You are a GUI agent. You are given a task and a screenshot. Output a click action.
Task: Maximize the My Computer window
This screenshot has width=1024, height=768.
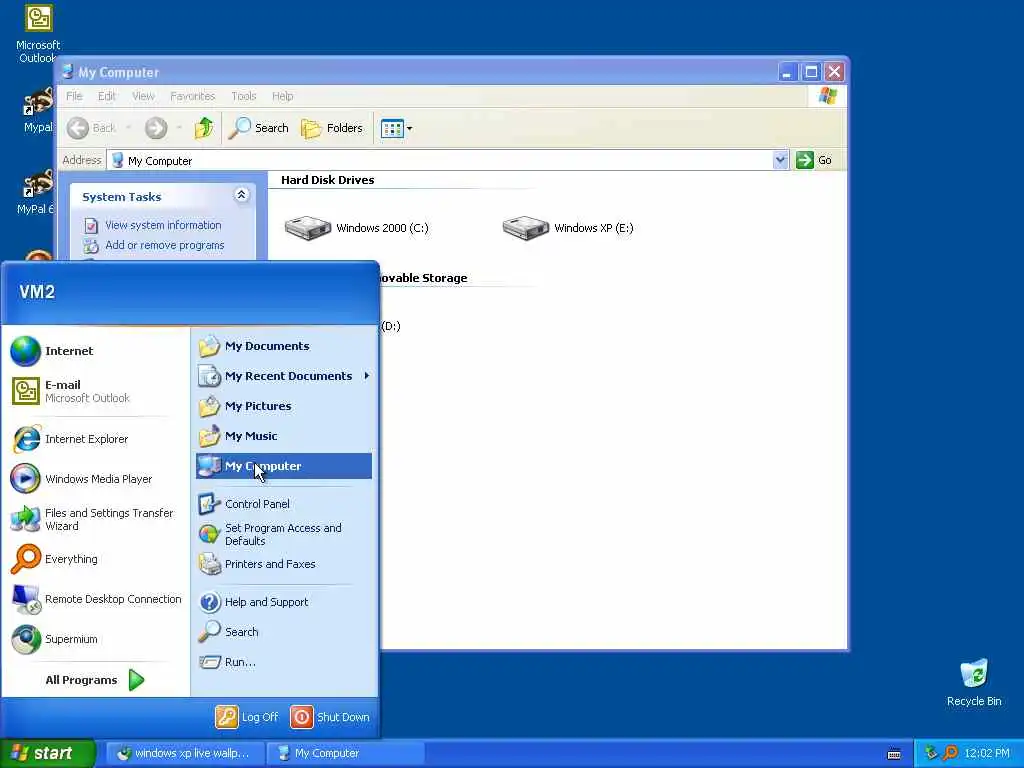pos(810,72)
